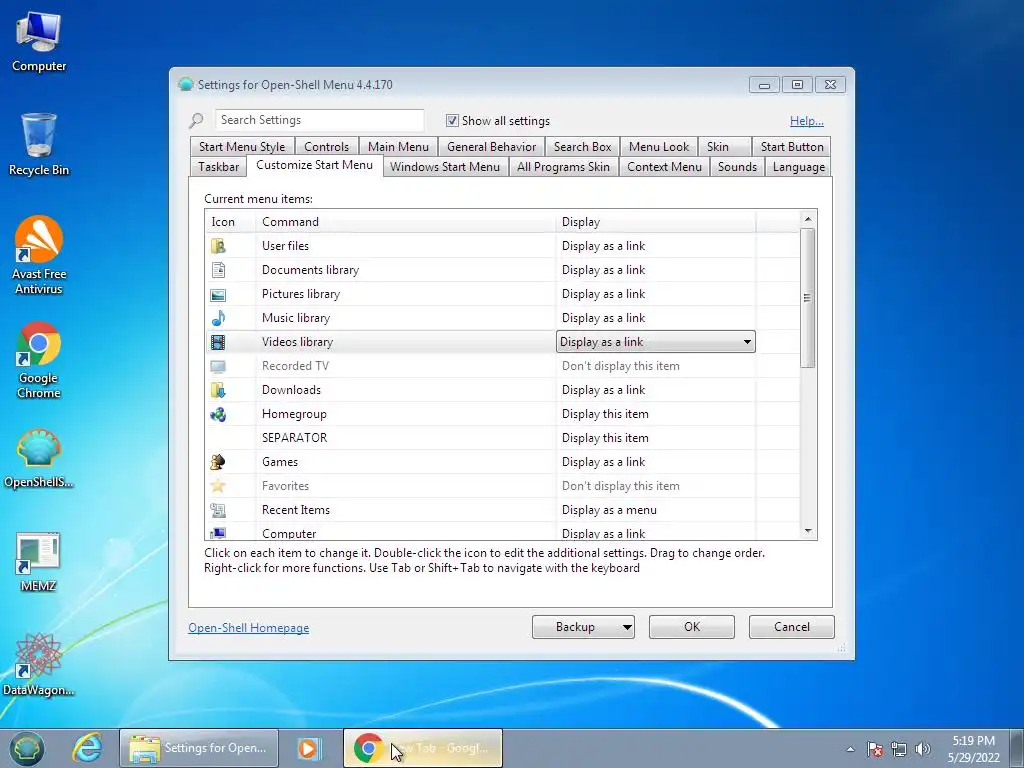Switch to the Start Menu Style tab

tap(242, 147)
